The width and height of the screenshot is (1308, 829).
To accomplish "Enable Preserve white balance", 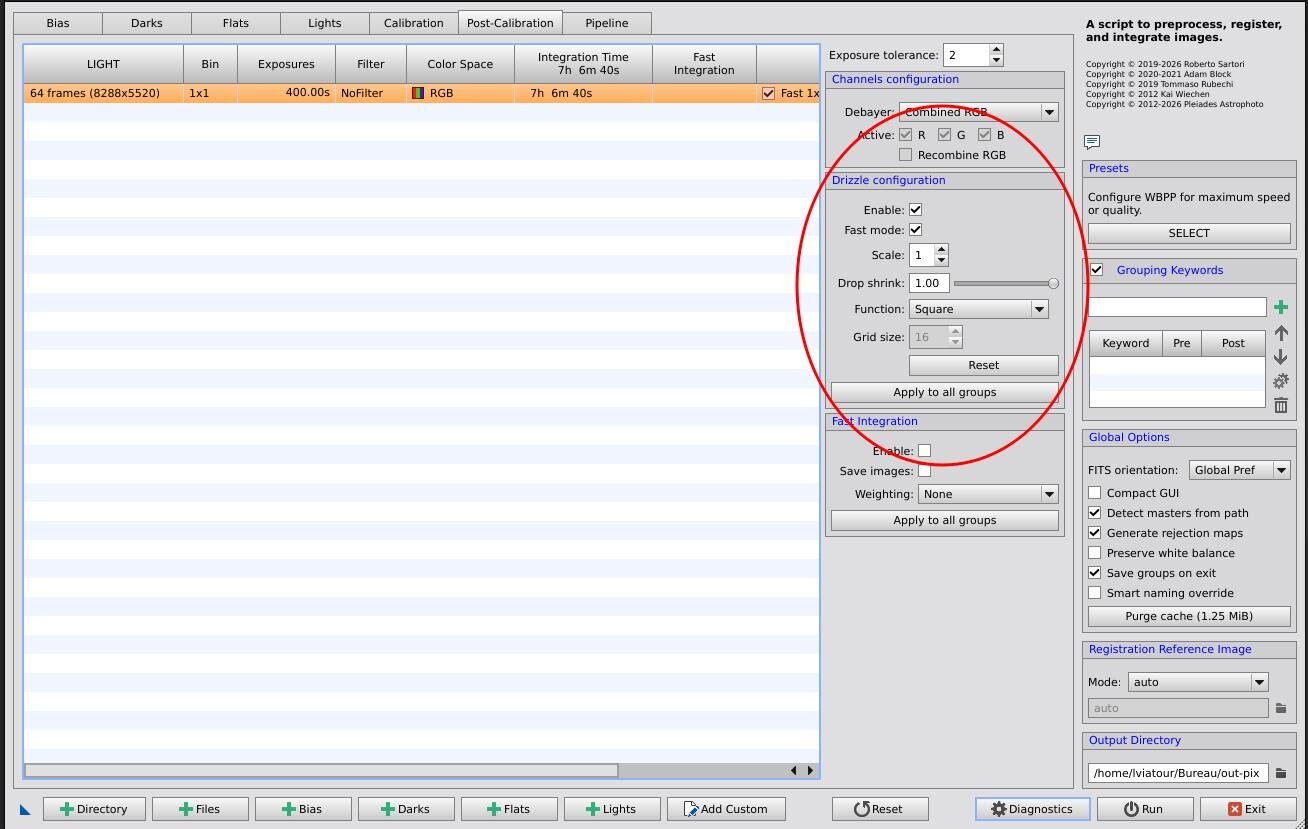I will [x=1094, y=553].
